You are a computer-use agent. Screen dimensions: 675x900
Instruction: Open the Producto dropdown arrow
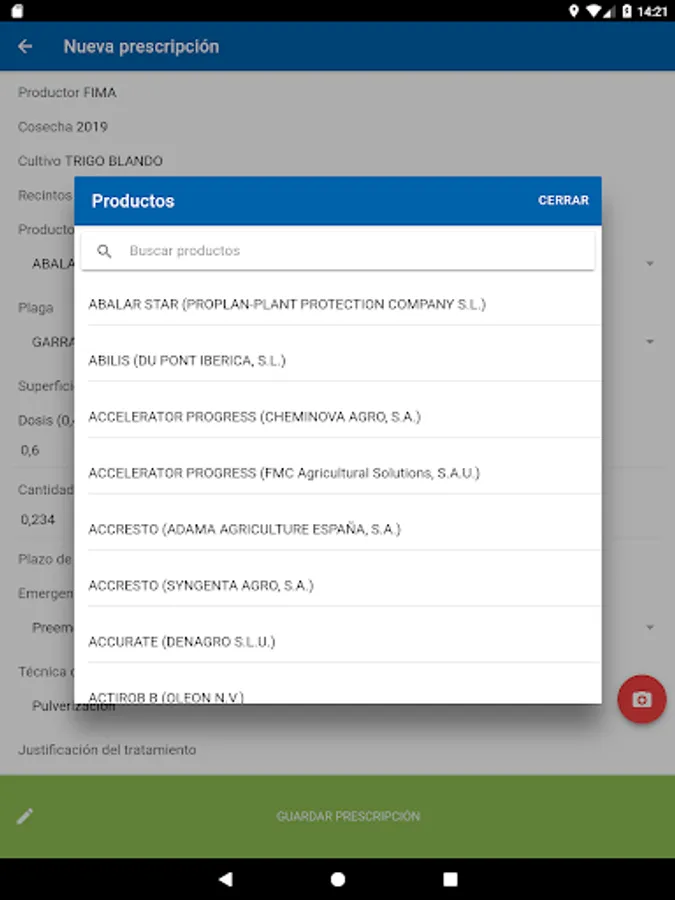[x=650, y=263]
